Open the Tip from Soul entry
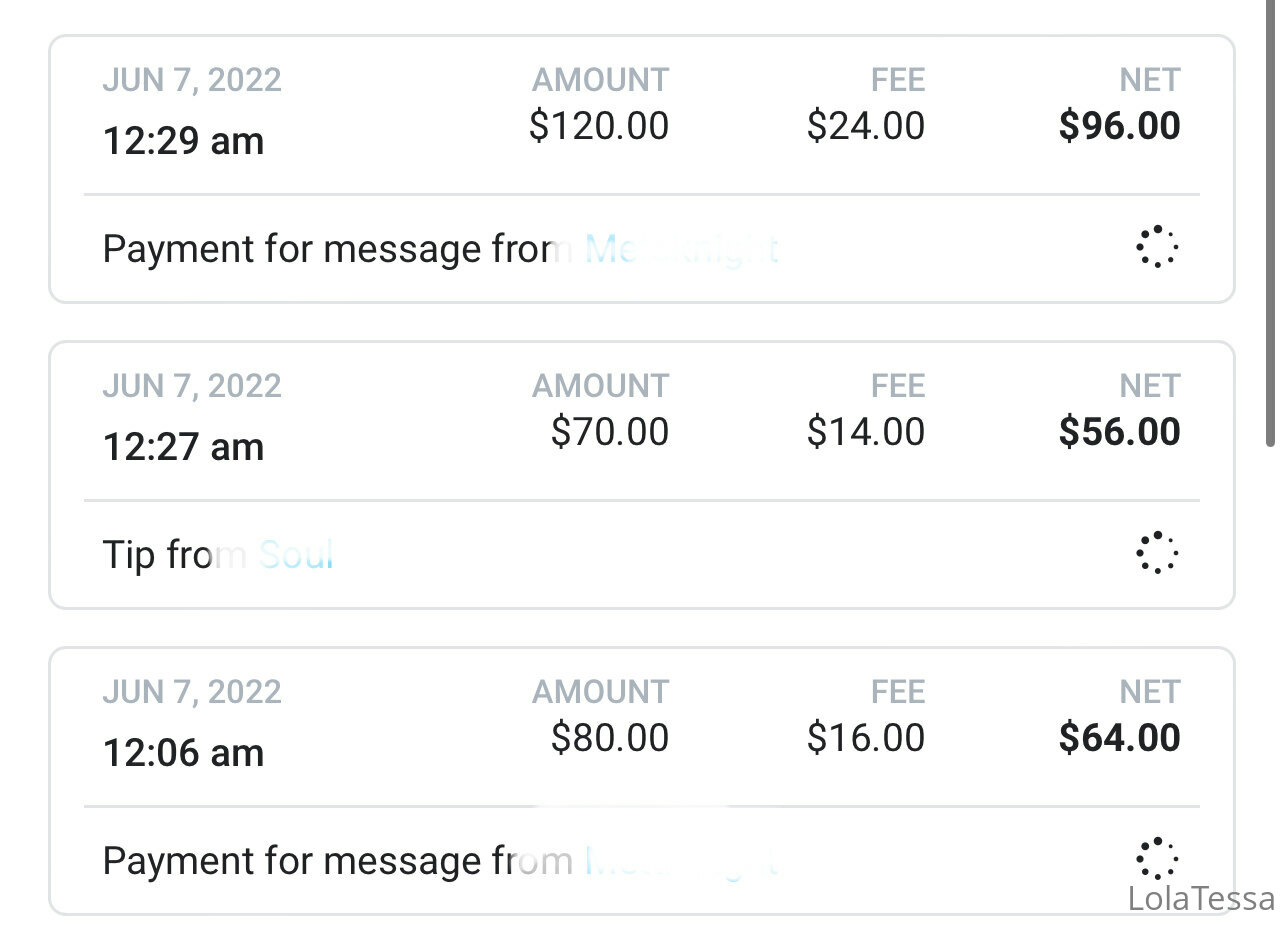The width and height of the screenshot is (1284, 928). [642, 475]
